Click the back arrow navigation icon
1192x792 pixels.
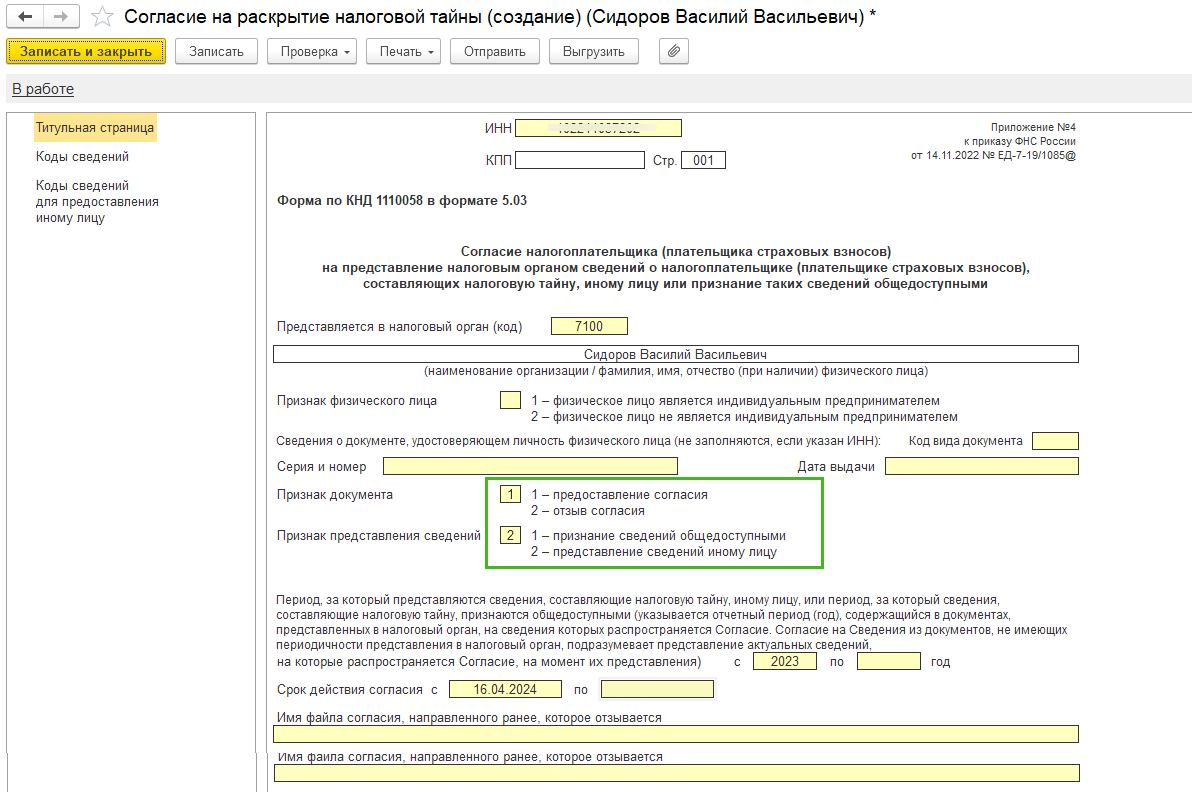[x=25, y=17]
